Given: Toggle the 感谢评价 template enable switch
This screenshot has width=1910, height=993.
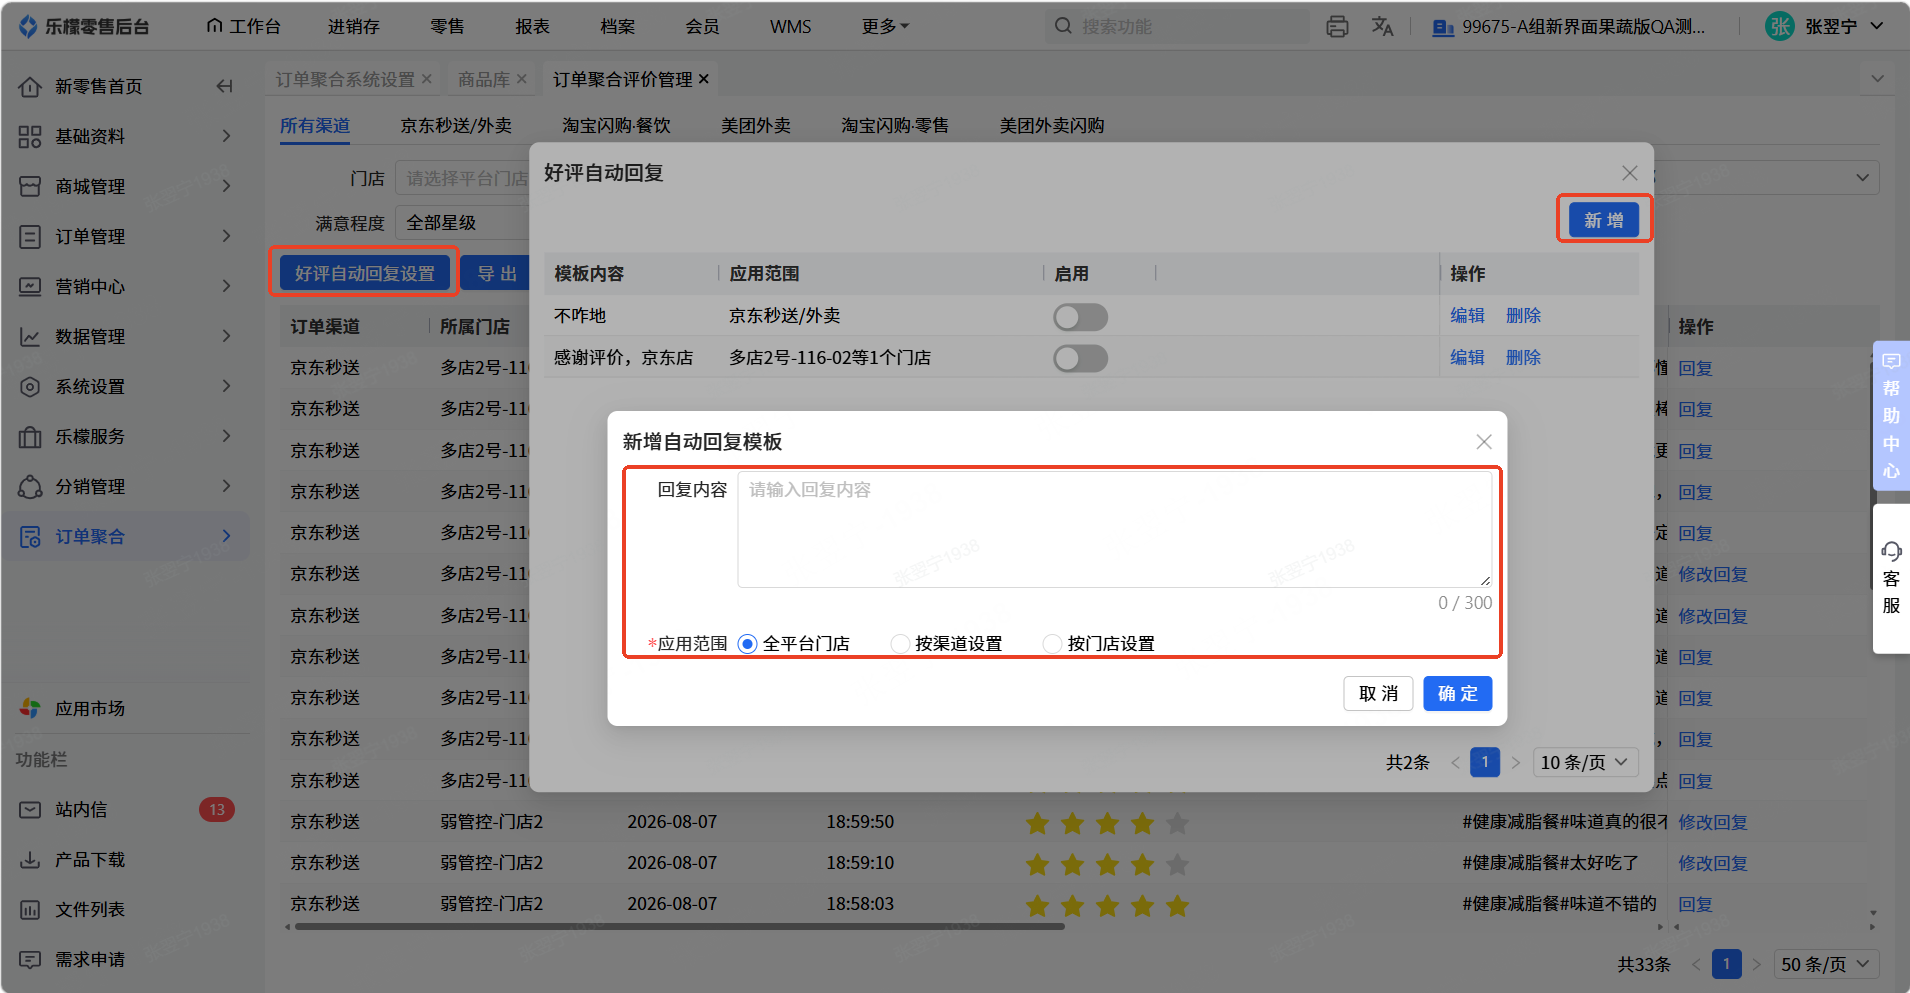Looking at the screenshot, I should pyautogui.click(x=1080, y=358).
